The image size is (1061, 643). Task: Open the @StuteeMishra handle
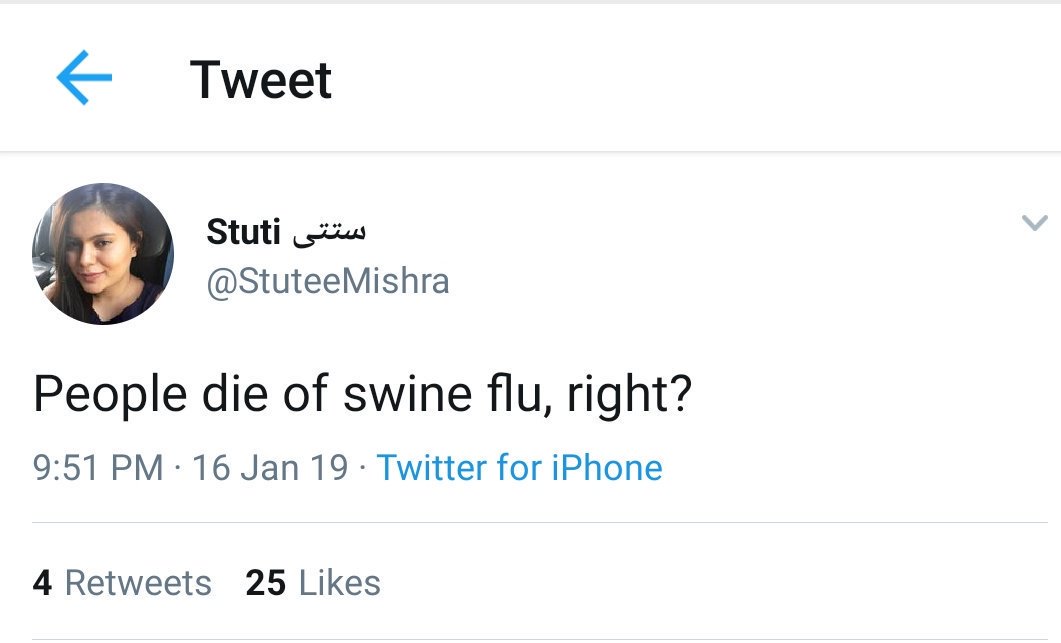(x=327, y=282)
